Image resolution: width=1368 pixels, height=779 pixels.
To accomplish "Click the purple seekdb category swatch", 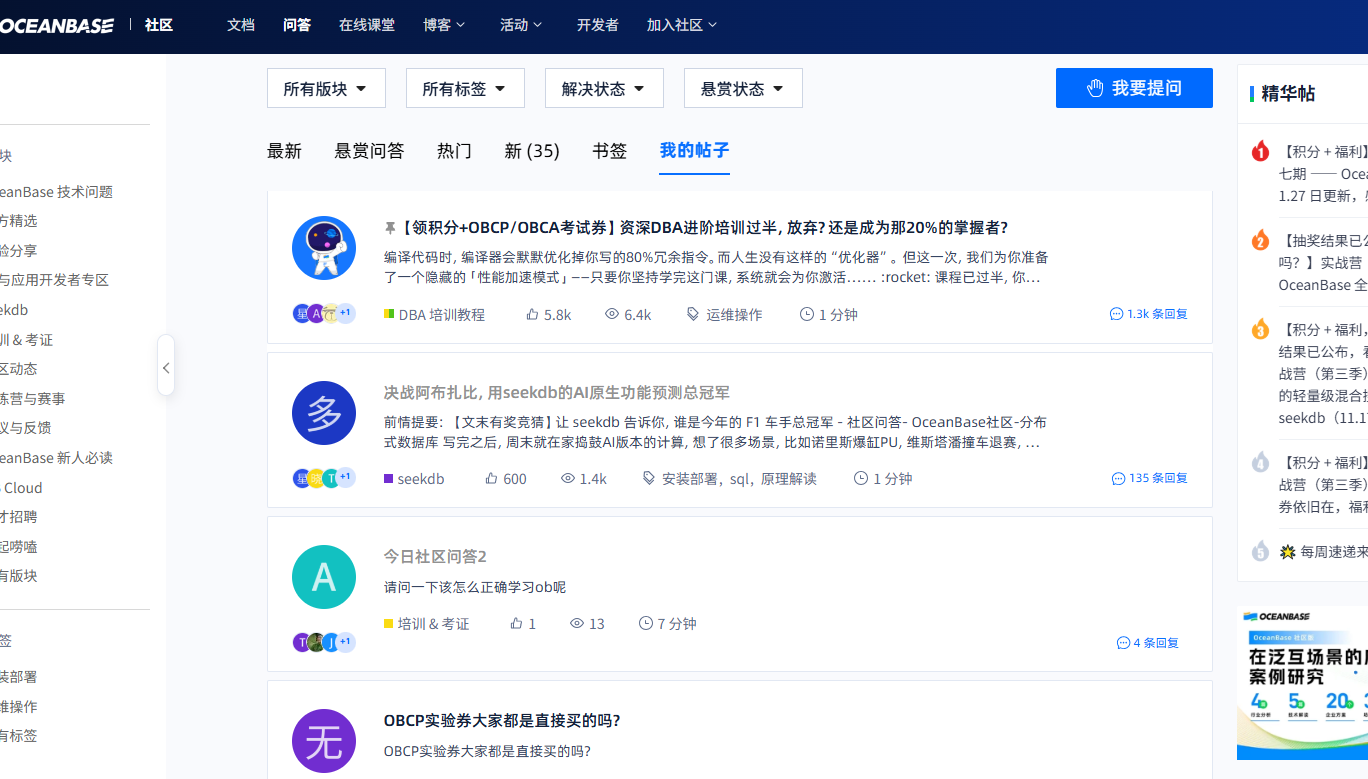I will point(389,479).
